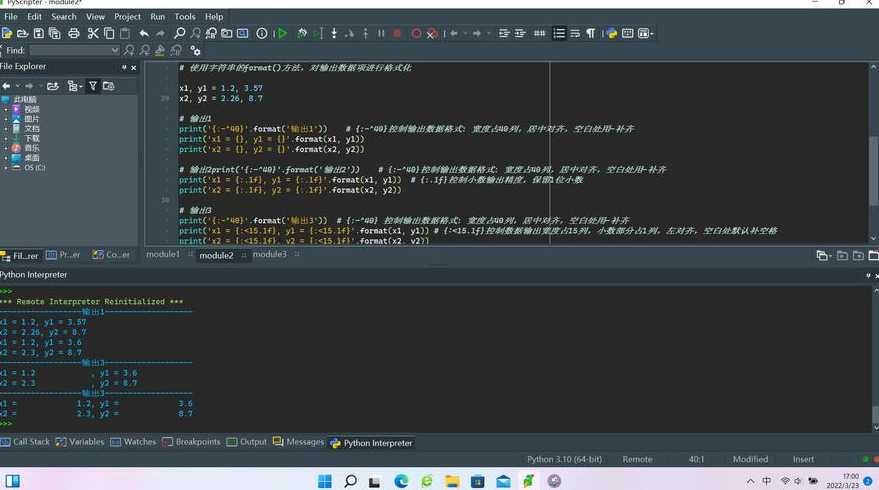This screenshot has width=879, height=490.
Task: Open the Run menu
Action: point(158,17)
